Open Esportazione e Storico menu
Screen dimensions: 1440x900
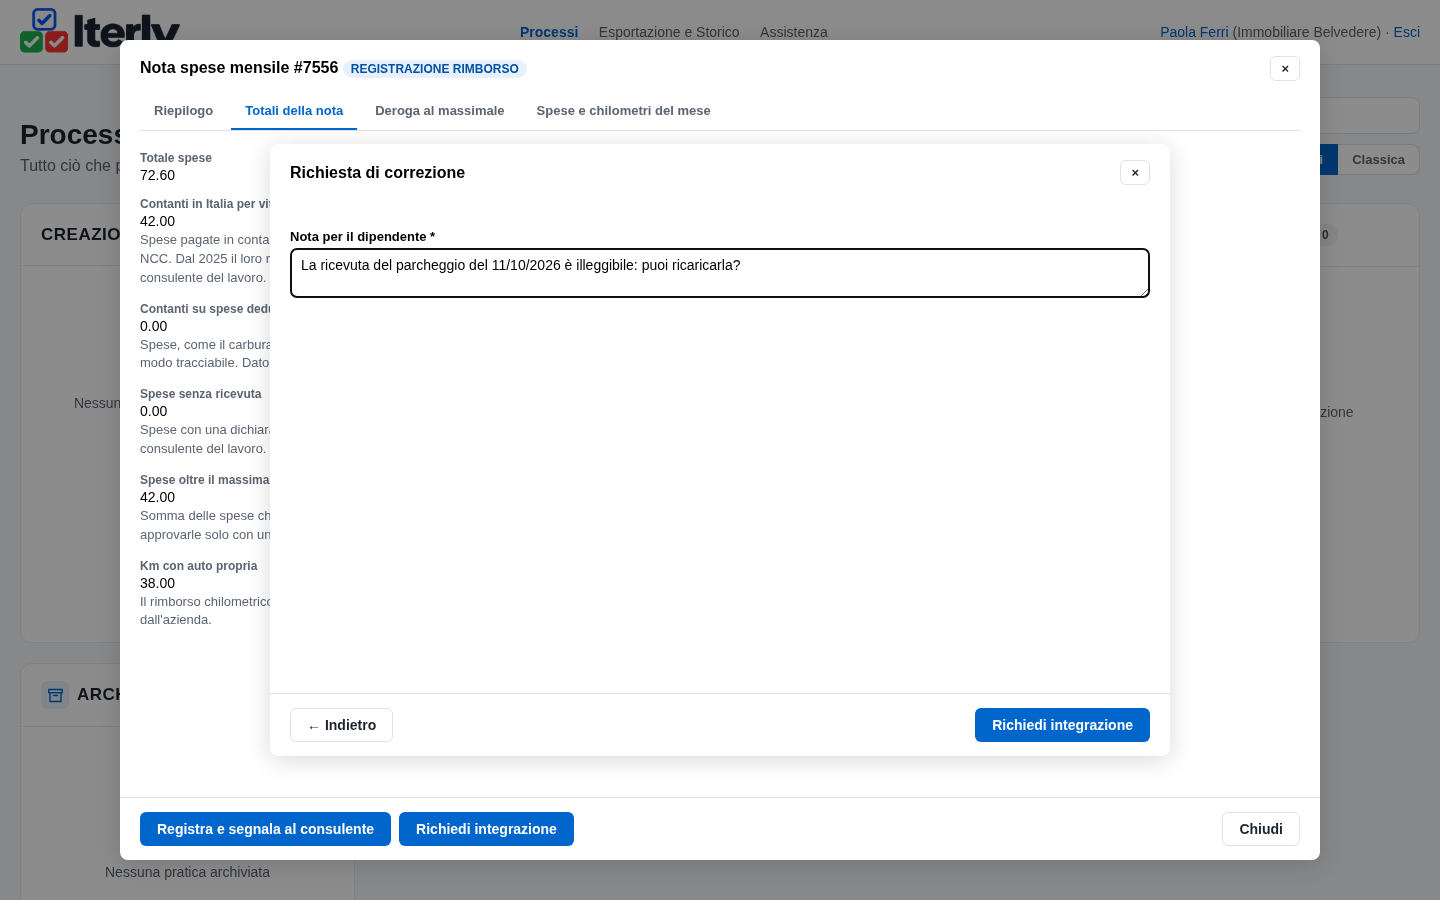click(669, 32)
